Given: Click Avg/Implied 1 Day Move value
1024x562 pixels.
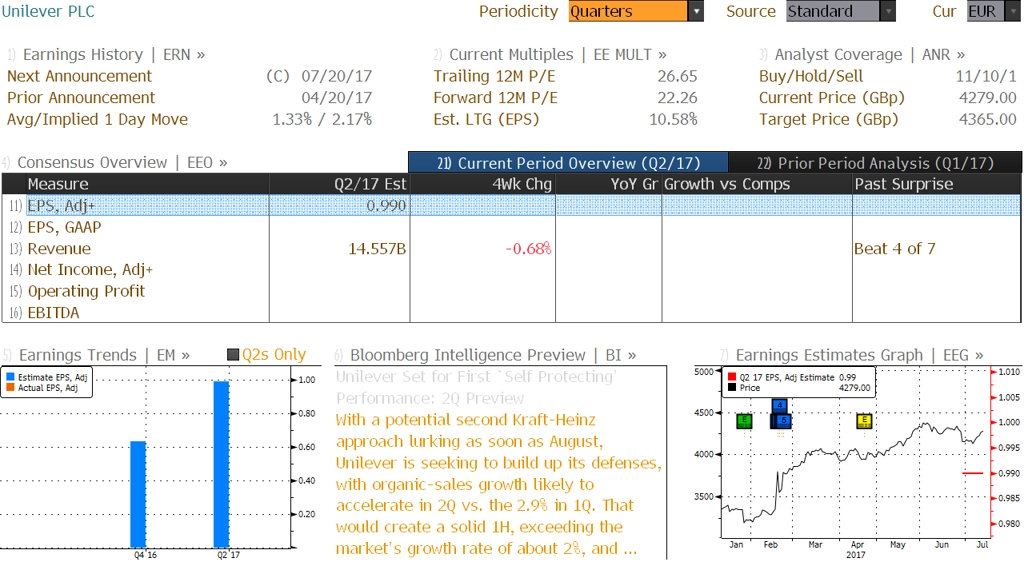Looking at the screenshot, I should (322, 119).
